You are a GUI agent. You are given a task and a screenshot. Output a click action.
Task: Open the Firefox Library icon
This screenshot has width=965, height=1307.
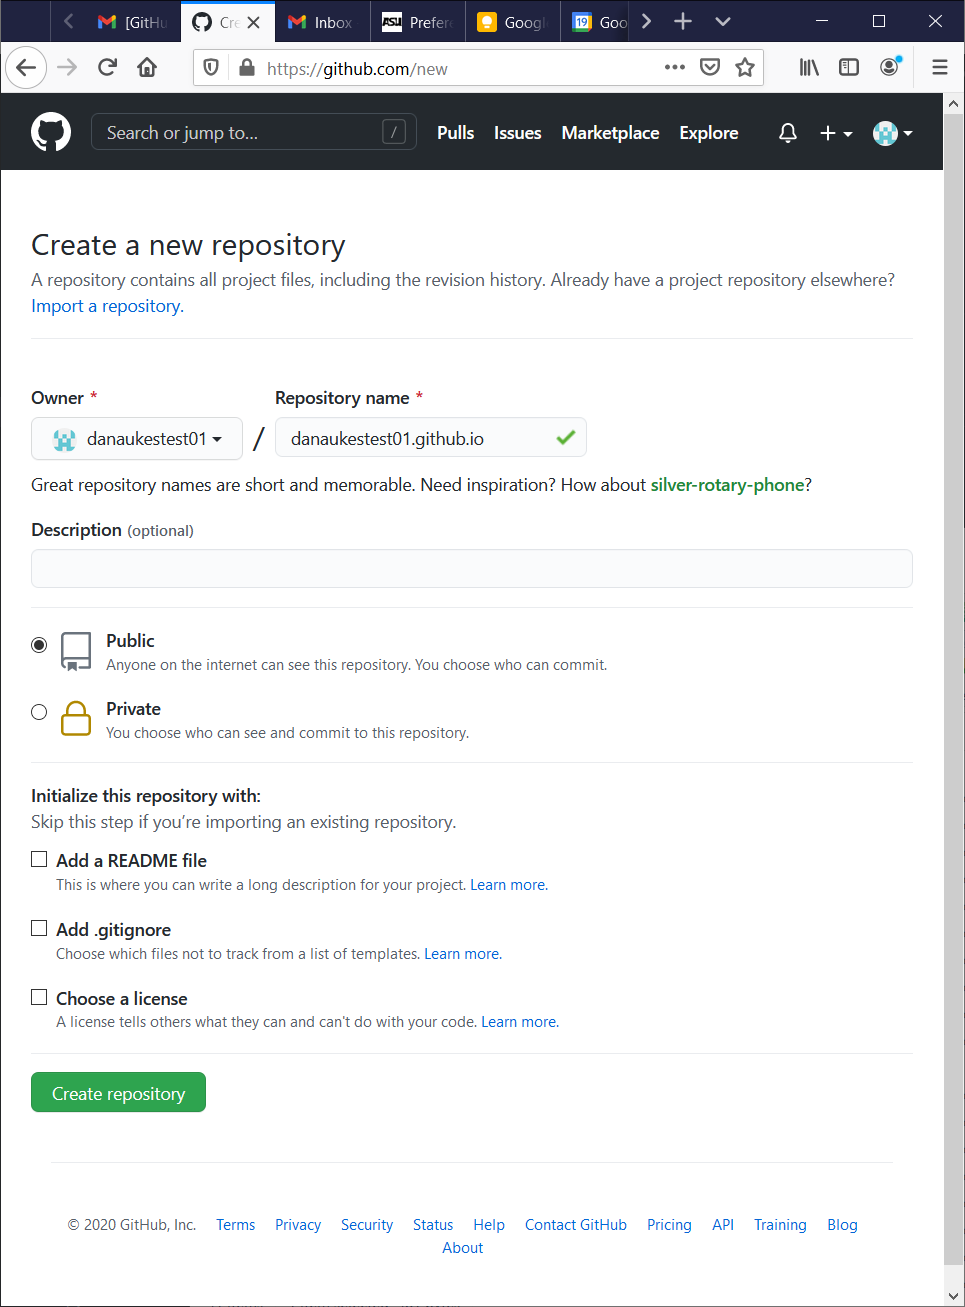coord(809,67)
